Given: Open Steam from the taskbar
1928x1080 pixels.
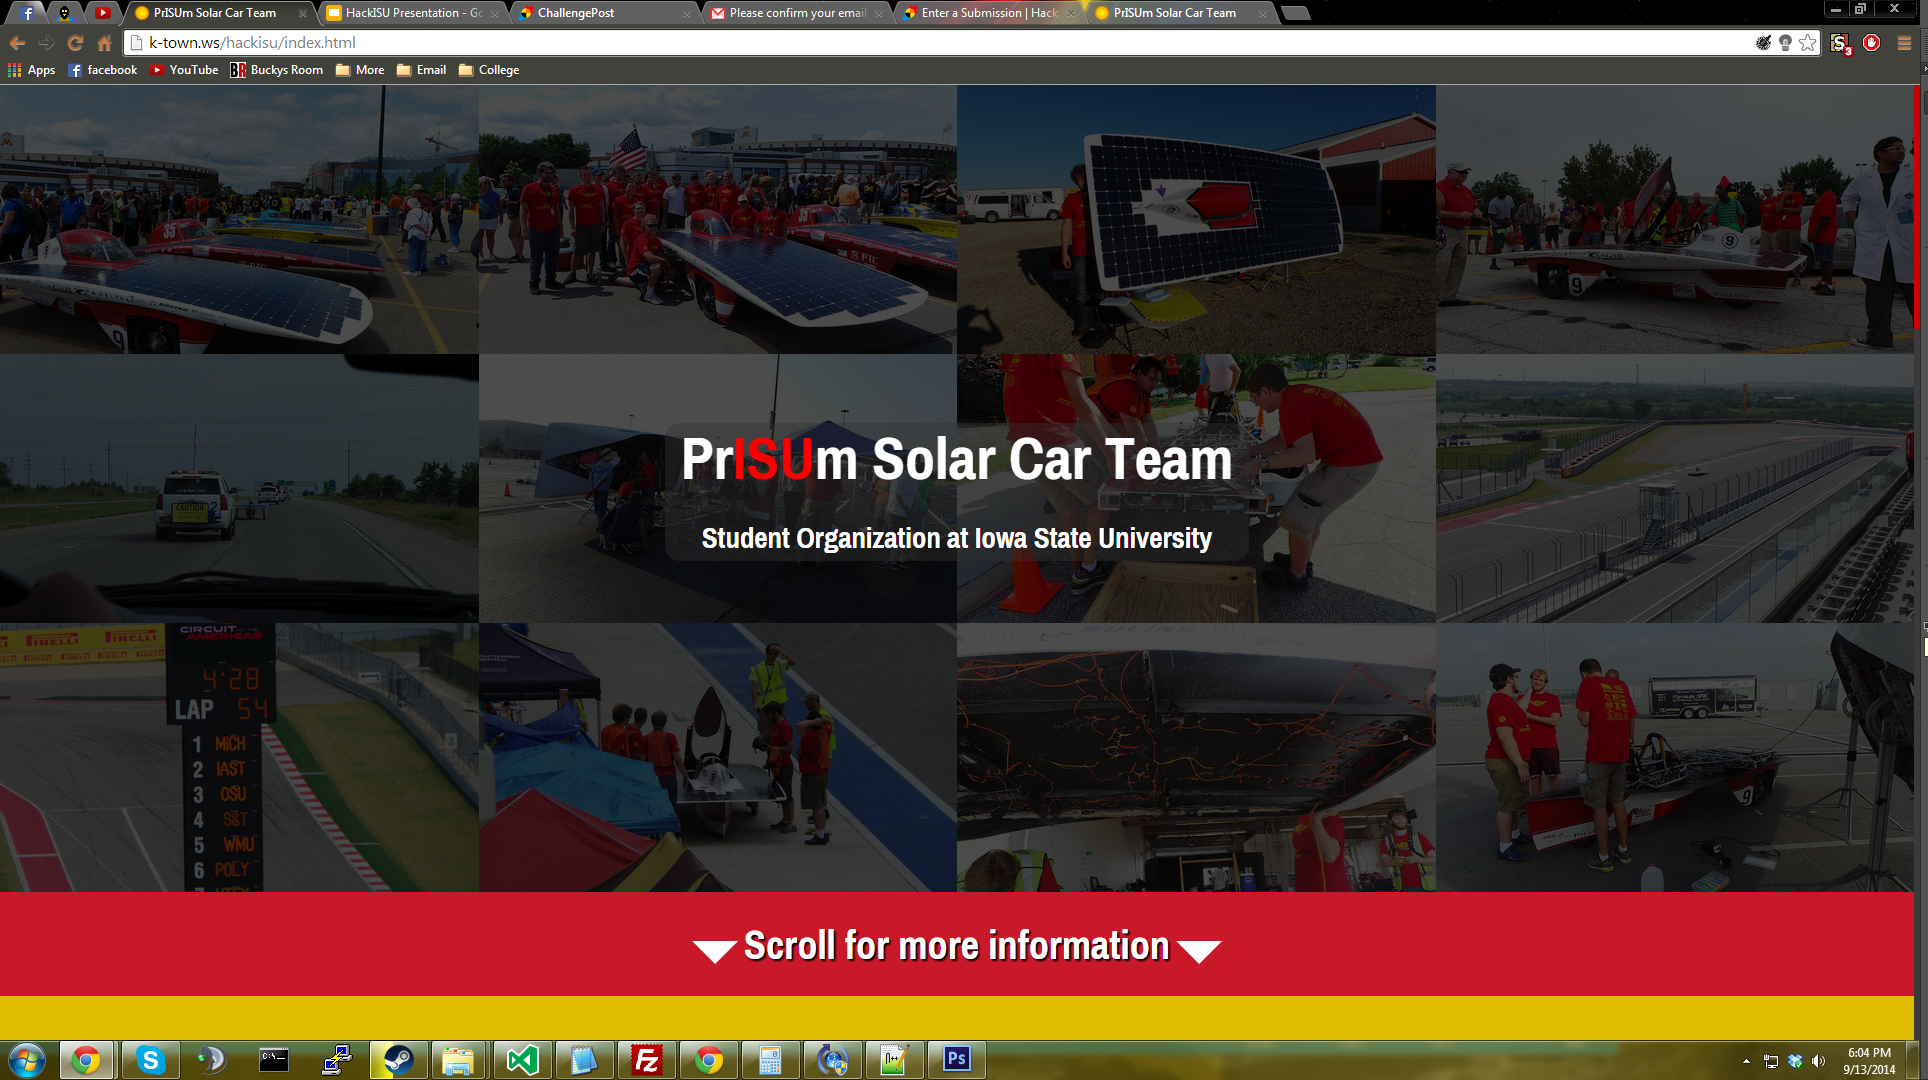Looking at the screenshot, I should coord(398,1060).
